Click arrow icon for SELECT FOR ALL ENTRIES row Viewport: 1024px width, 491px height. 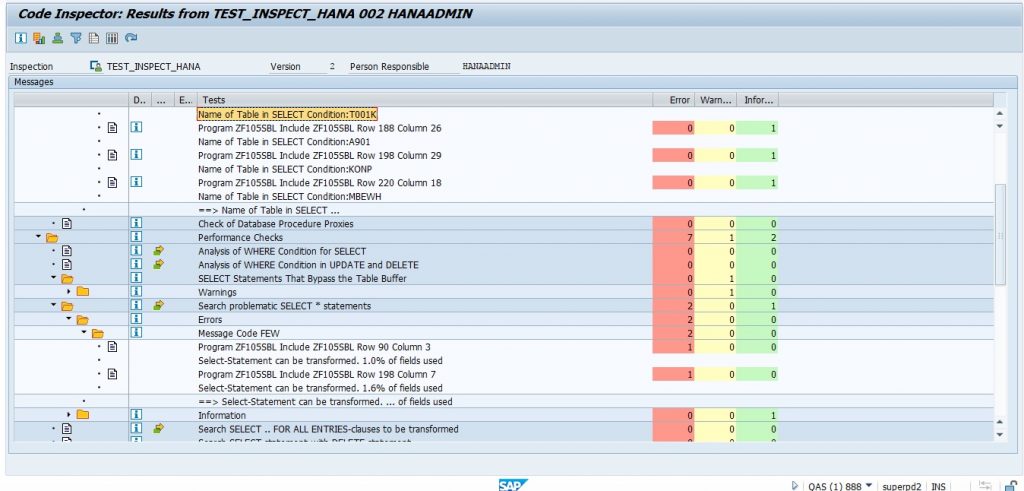(158, 429)
